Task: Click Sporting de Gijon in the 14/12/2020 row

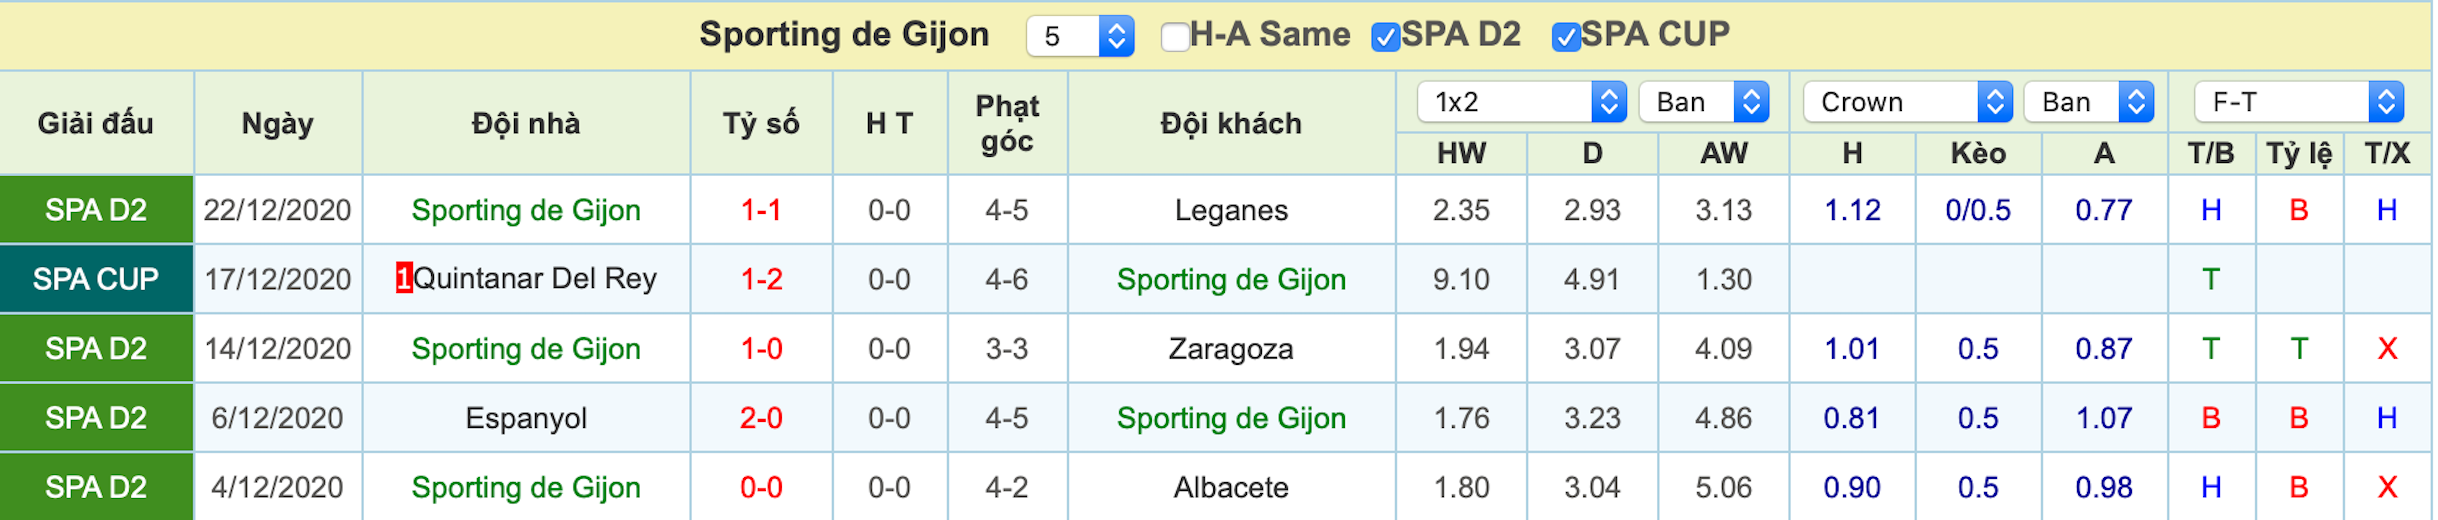Action: pos(526,349)
